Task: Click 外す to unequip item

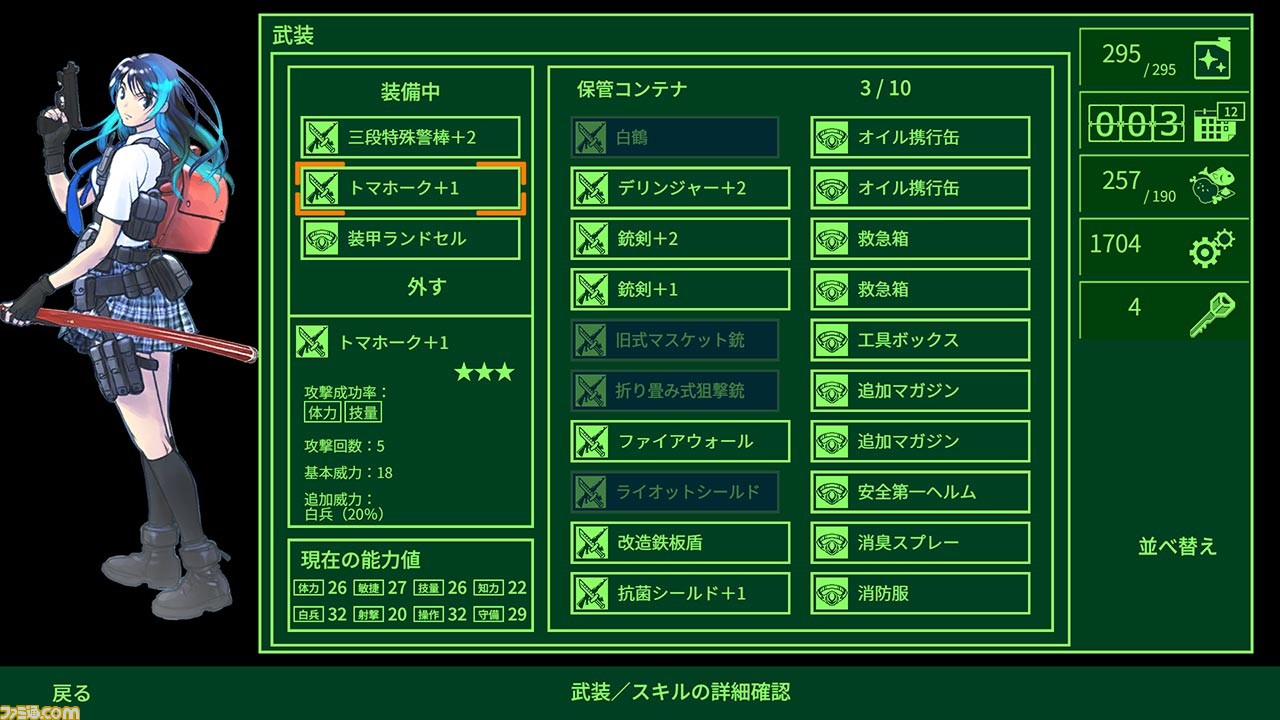Action: click(426, 287)
